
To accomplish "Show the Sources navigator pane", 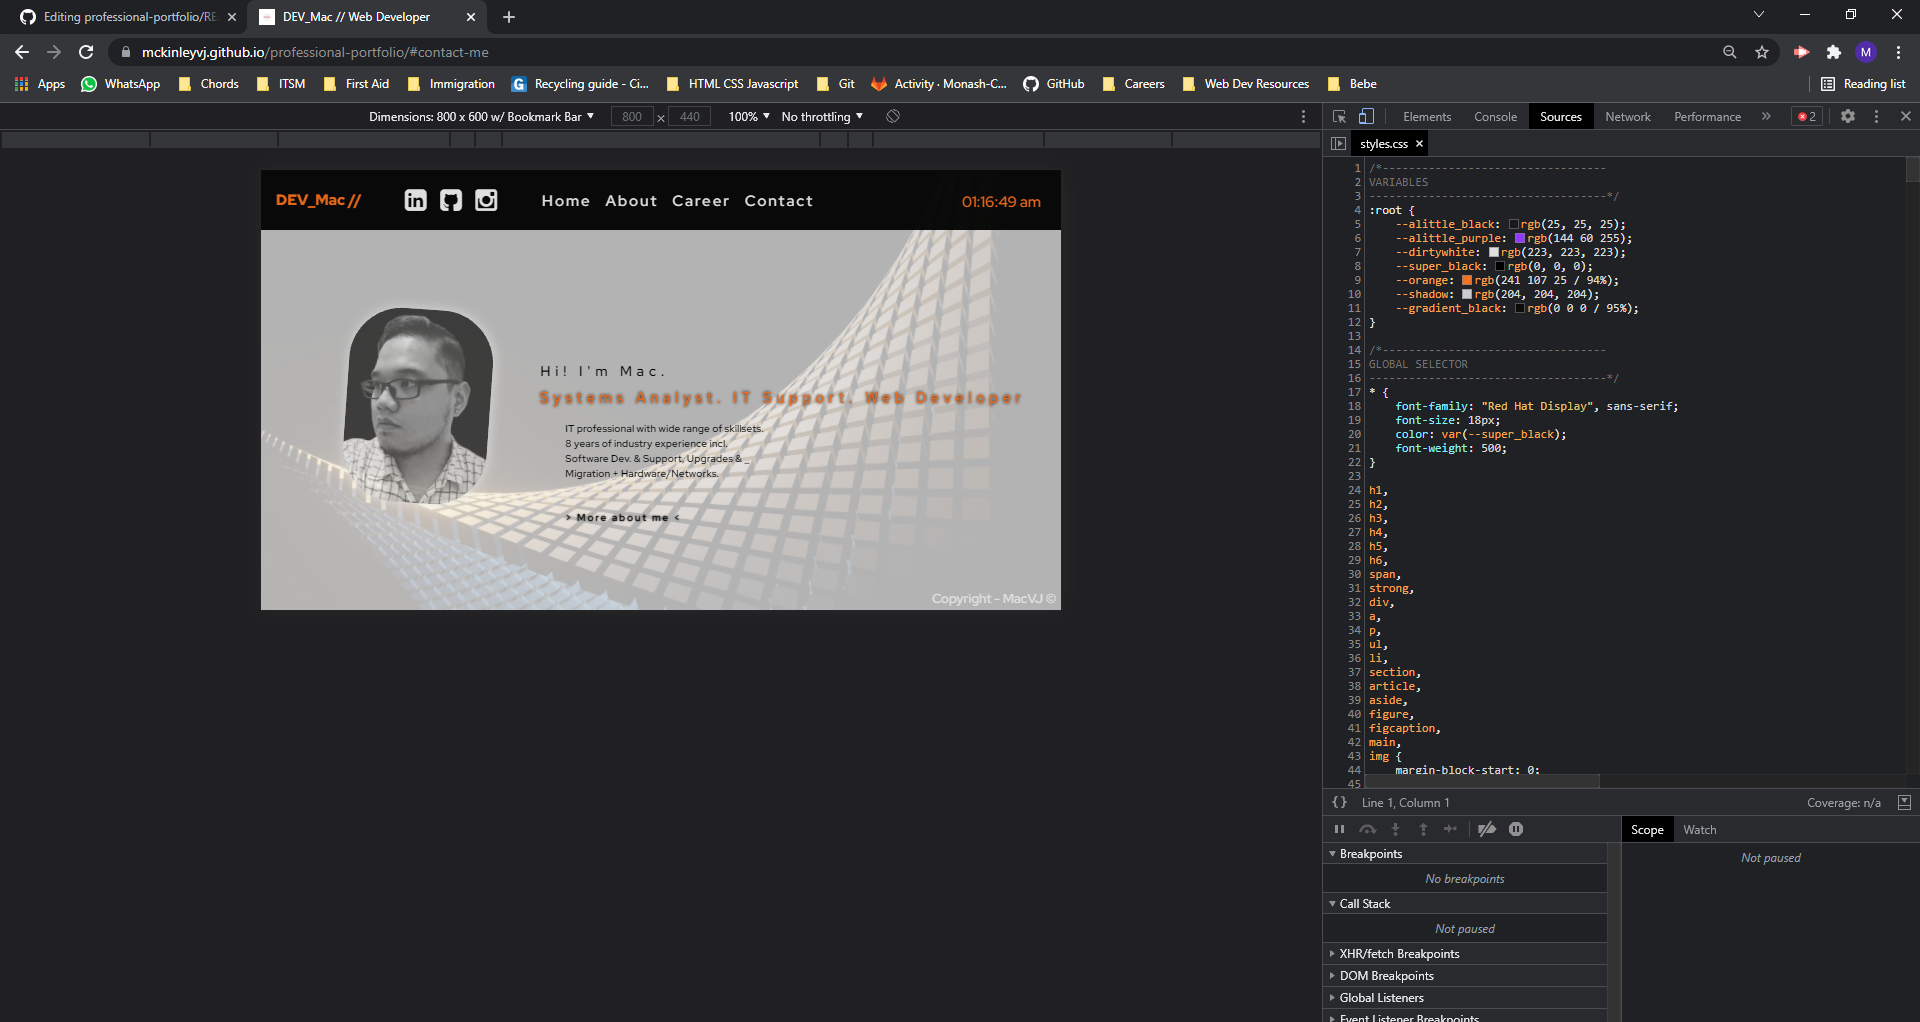I will point(1338,144).
